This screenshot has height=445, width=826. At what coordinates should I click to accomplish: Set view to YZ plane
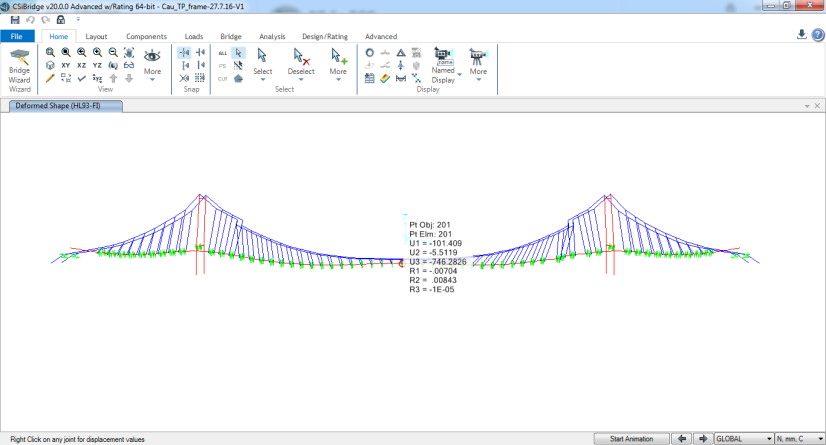(97, 65)
